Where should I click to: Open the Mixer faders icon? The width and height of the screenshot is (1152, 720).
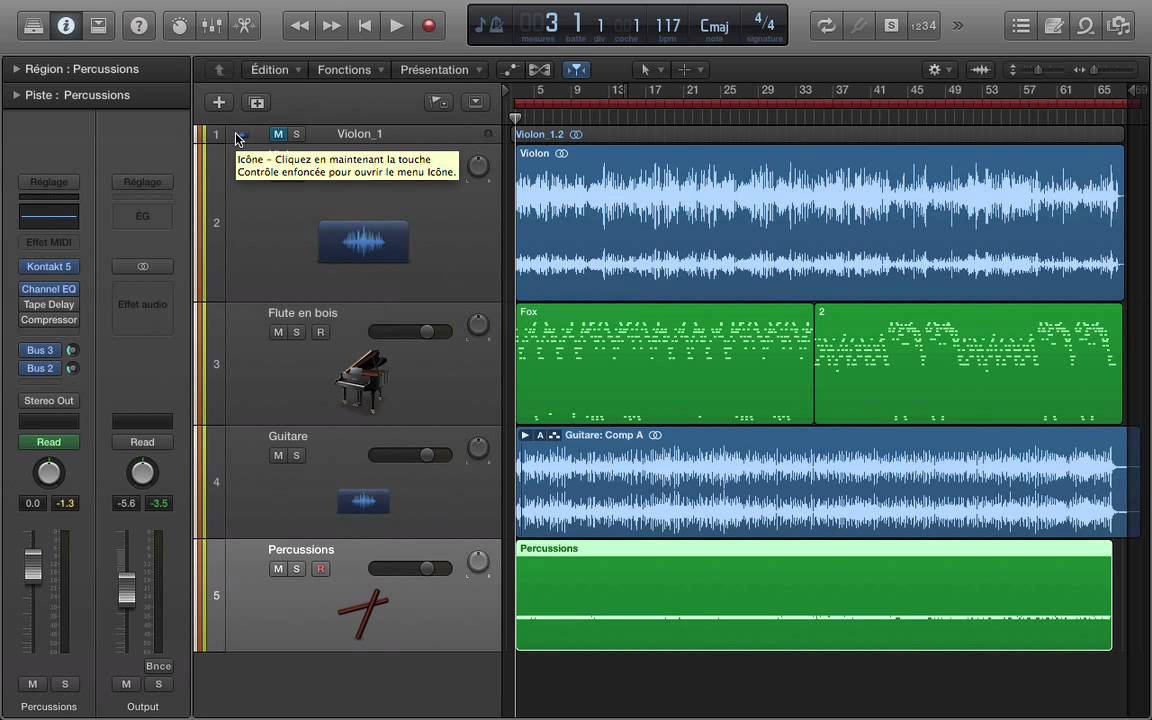[x=212, y=26]
